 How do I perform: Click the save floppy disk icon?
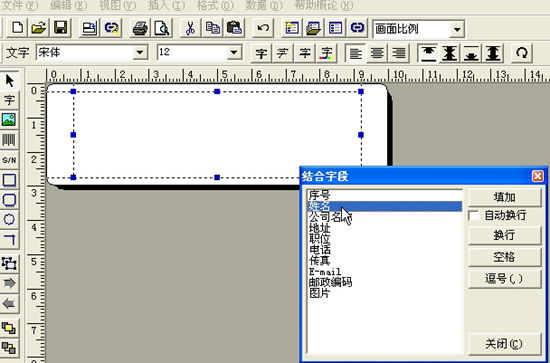point(61,28)
